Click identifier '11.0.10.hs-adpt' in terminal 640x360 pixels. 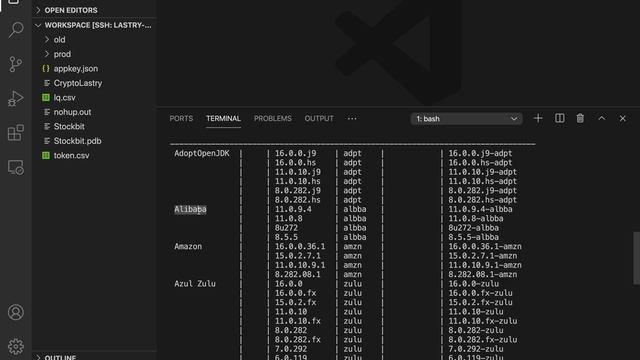(483, 181)
